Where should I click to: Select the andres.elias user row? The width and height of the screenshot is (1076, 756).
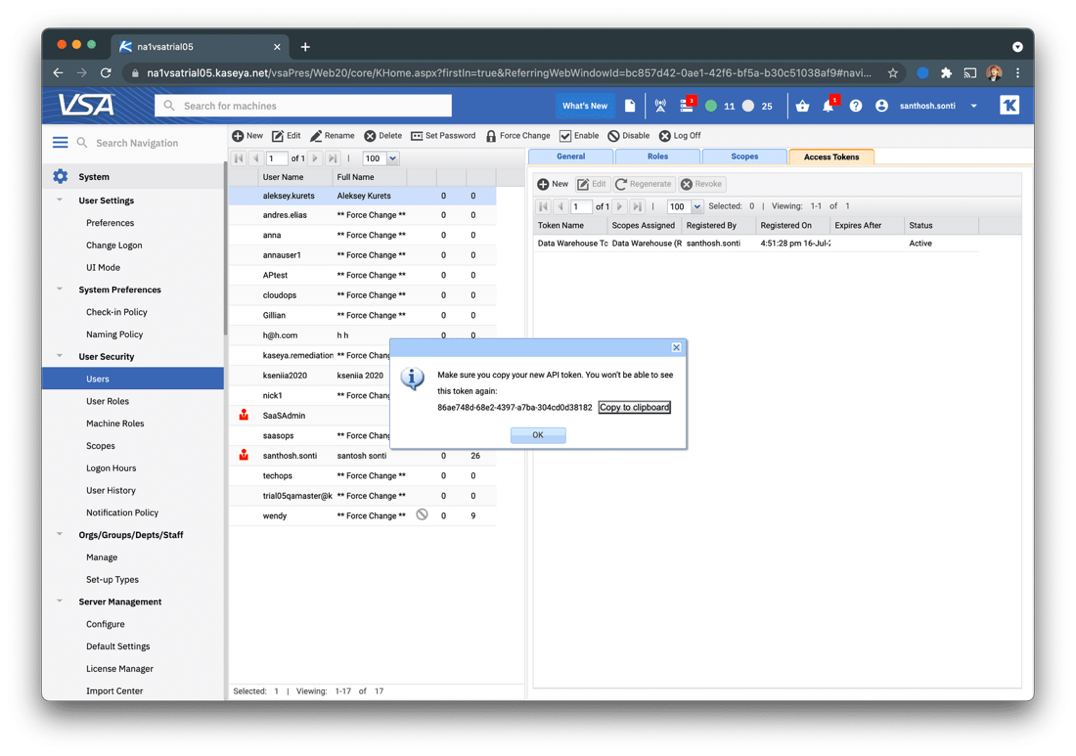362,215
